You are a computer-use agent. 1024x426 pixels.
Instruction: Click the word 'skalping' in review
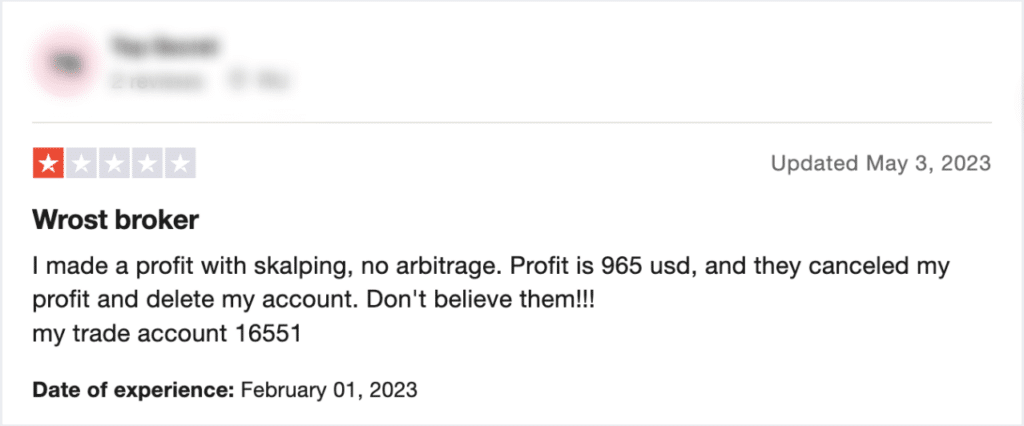click(290, 268)
